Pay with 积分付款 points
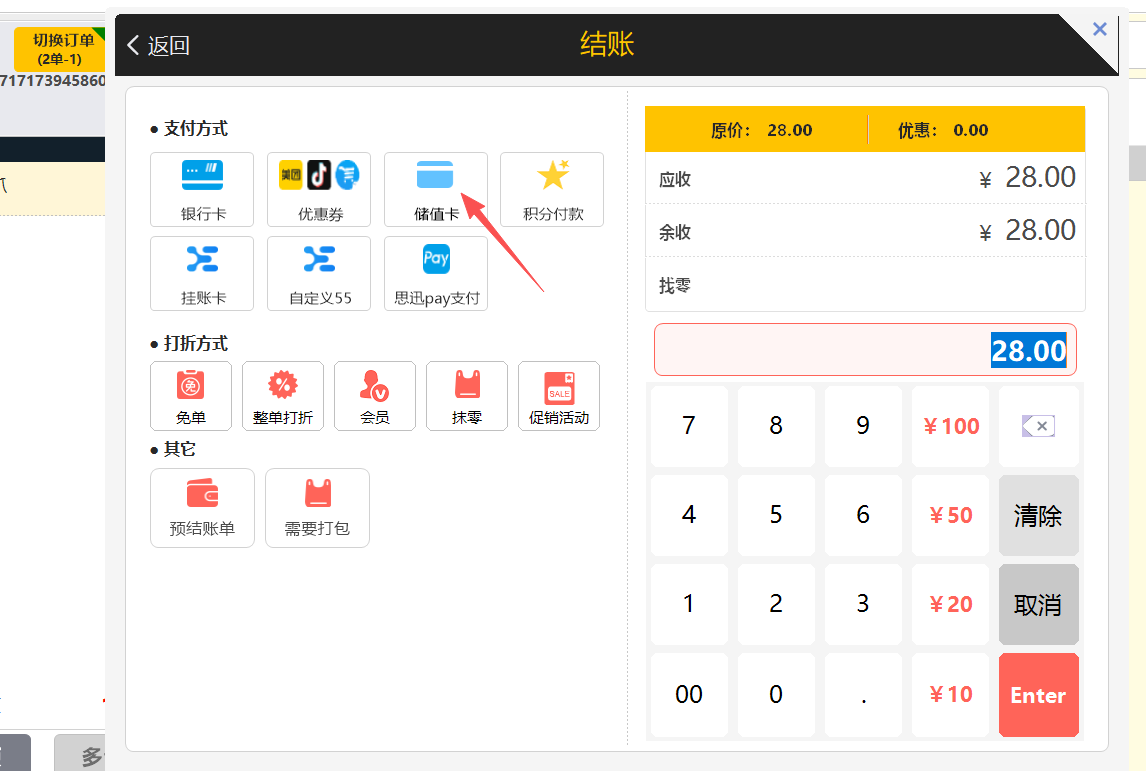The height and width of the screenshot is (771, 1146). tap(552, 189)
